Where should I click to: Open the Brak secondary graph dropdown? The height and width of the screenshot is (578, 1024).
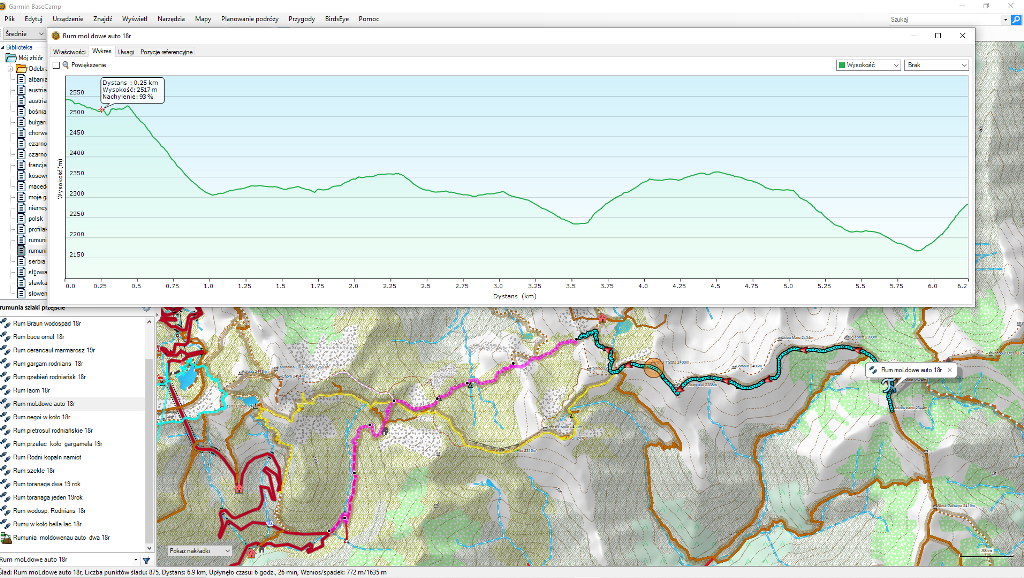click(x=936, y=65)
